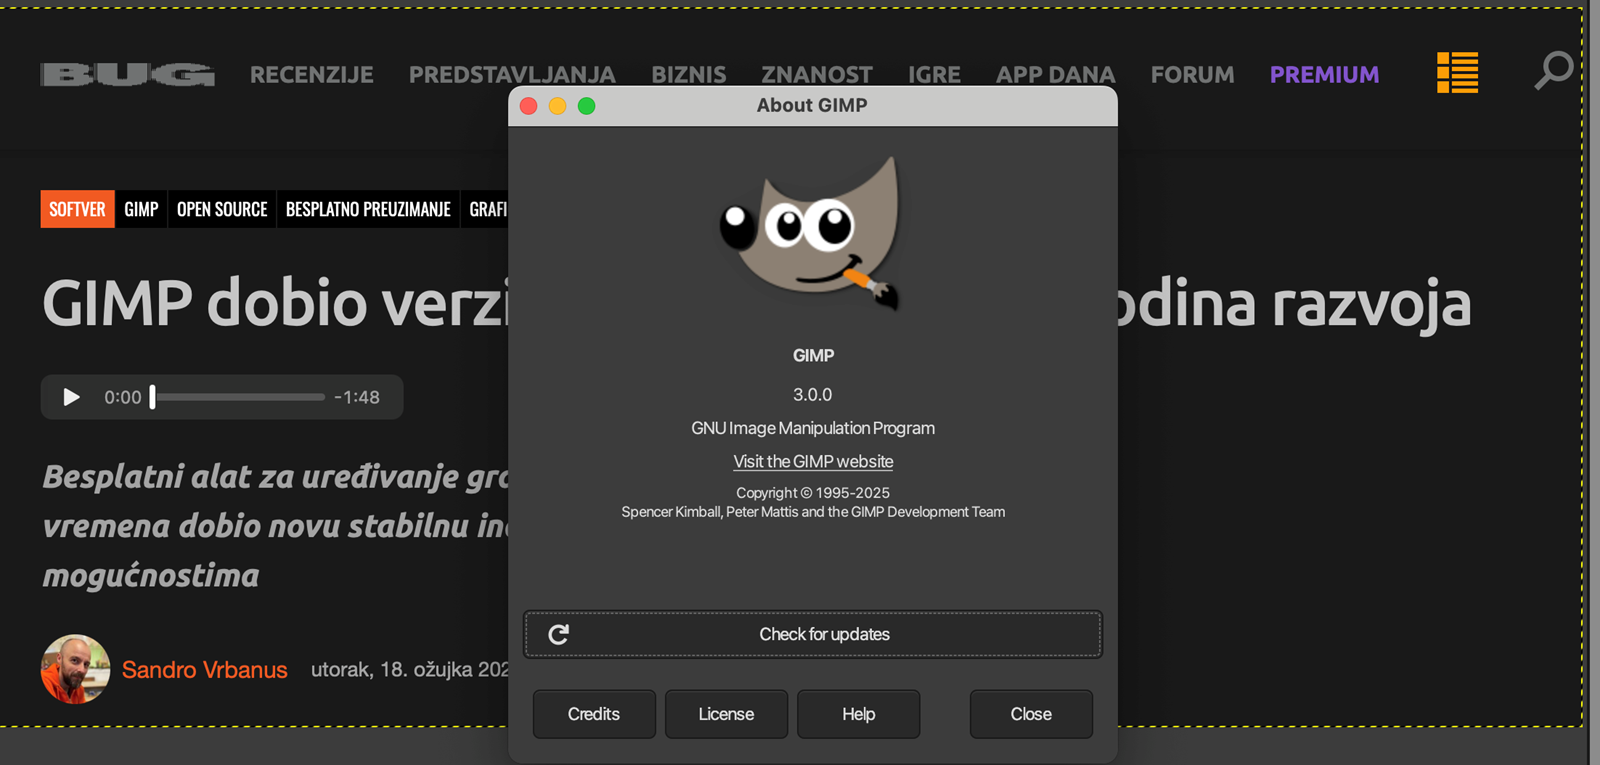Click author avatar of Sandro Vrbanus
Screen dimensions: 1600x765
point(75,669)
